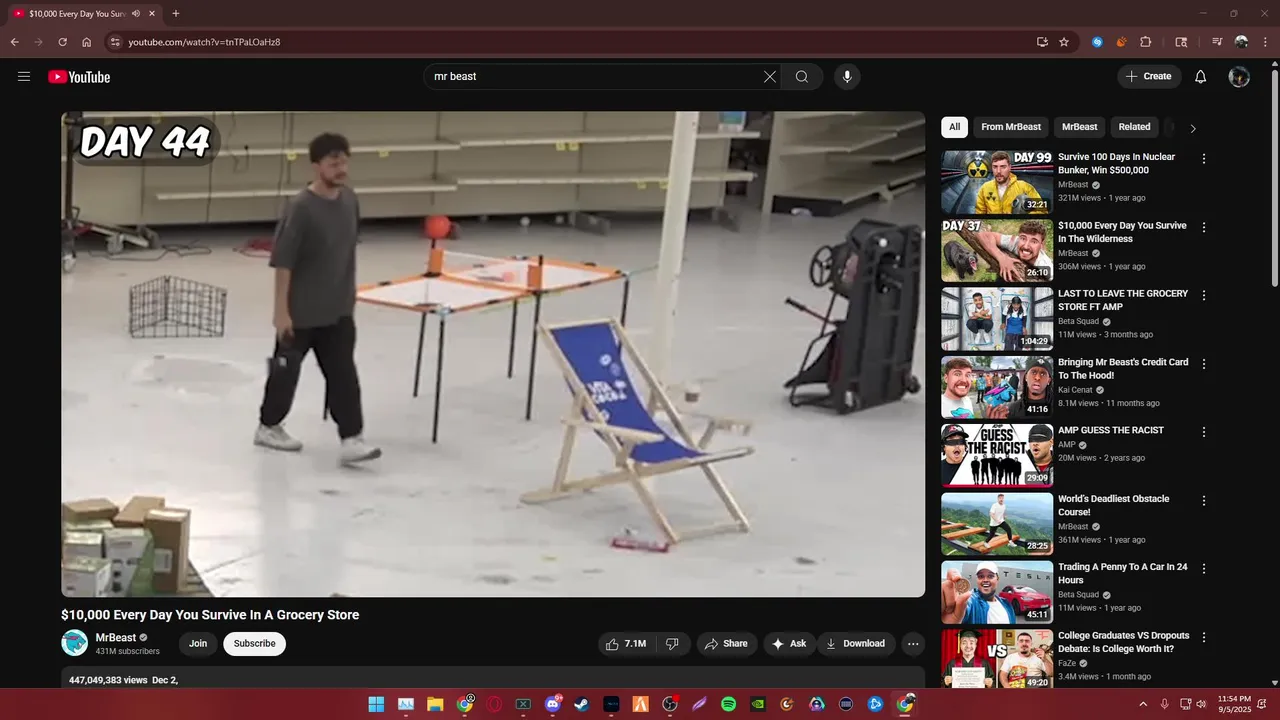Select the MrBeast filter chip
This screenshot has width=1280, height=720.
click(x=1079, y=127)
